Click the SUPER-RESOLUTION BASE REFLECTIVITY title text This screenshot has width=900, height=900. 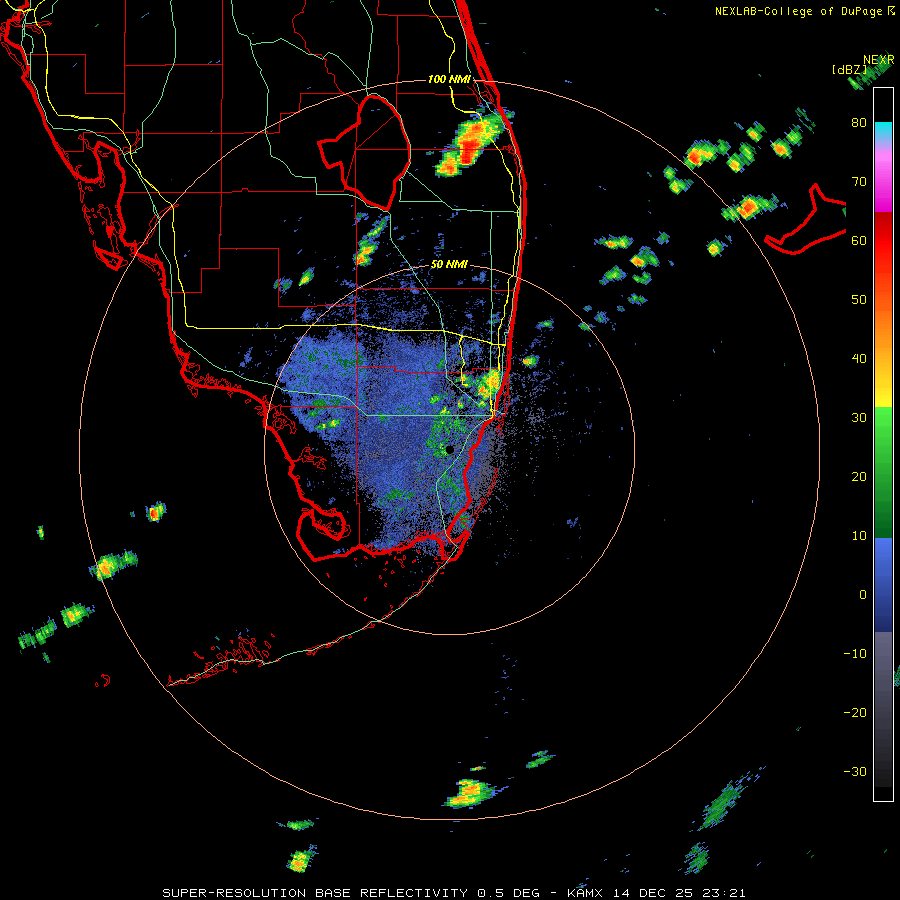(315, 893)
